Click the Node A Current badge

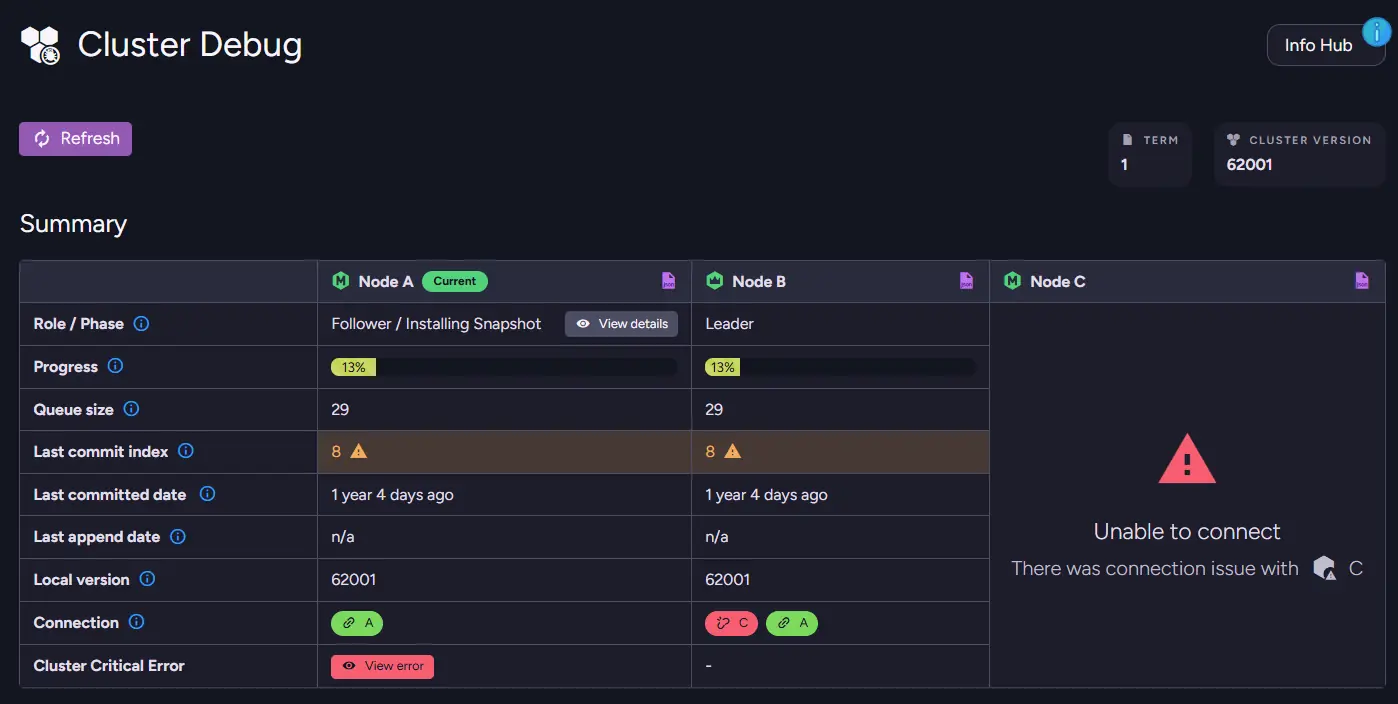coord(455,281)
